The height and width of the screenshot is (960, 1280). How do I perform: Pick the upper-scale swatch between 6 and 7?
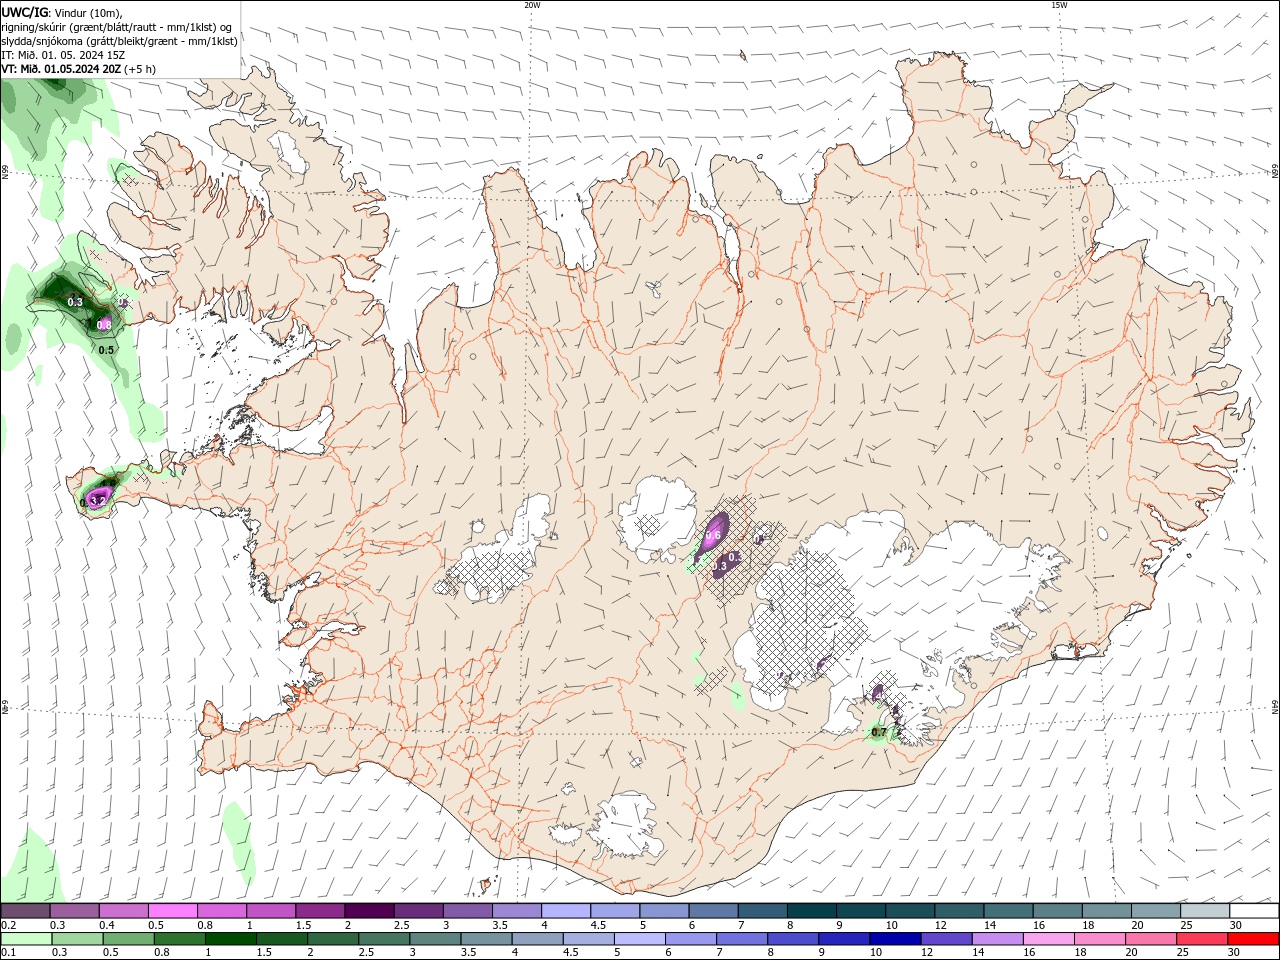tap(713, 911)
